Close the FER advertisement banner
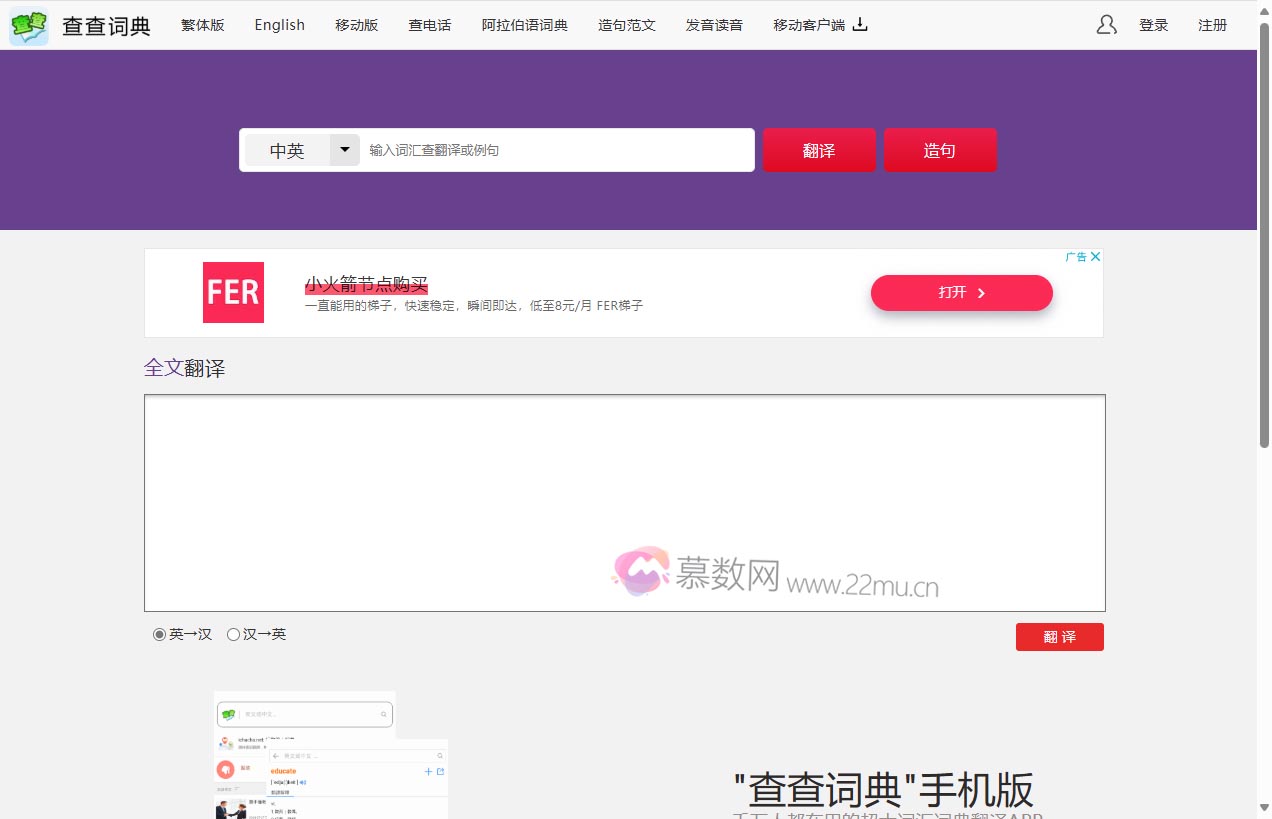This screenshot has width=1272, height=819. tap(1096, 256)
